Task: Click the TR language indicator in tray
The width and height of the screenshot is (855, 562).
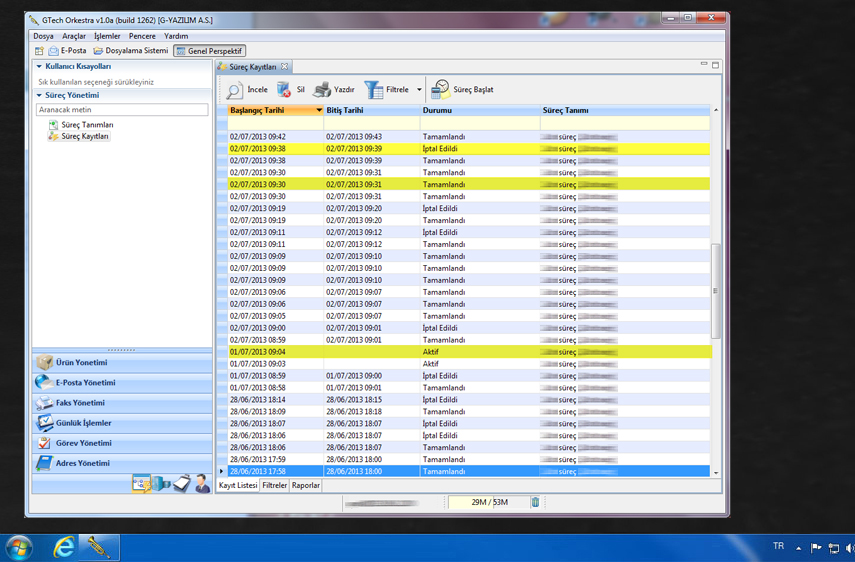Action: (779, 546)
